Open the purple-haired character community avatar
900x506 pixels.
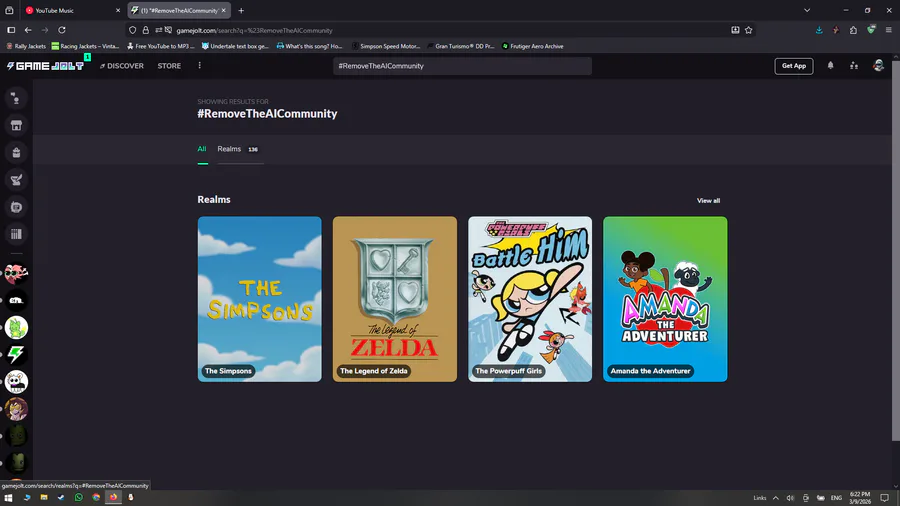[16, 409]
